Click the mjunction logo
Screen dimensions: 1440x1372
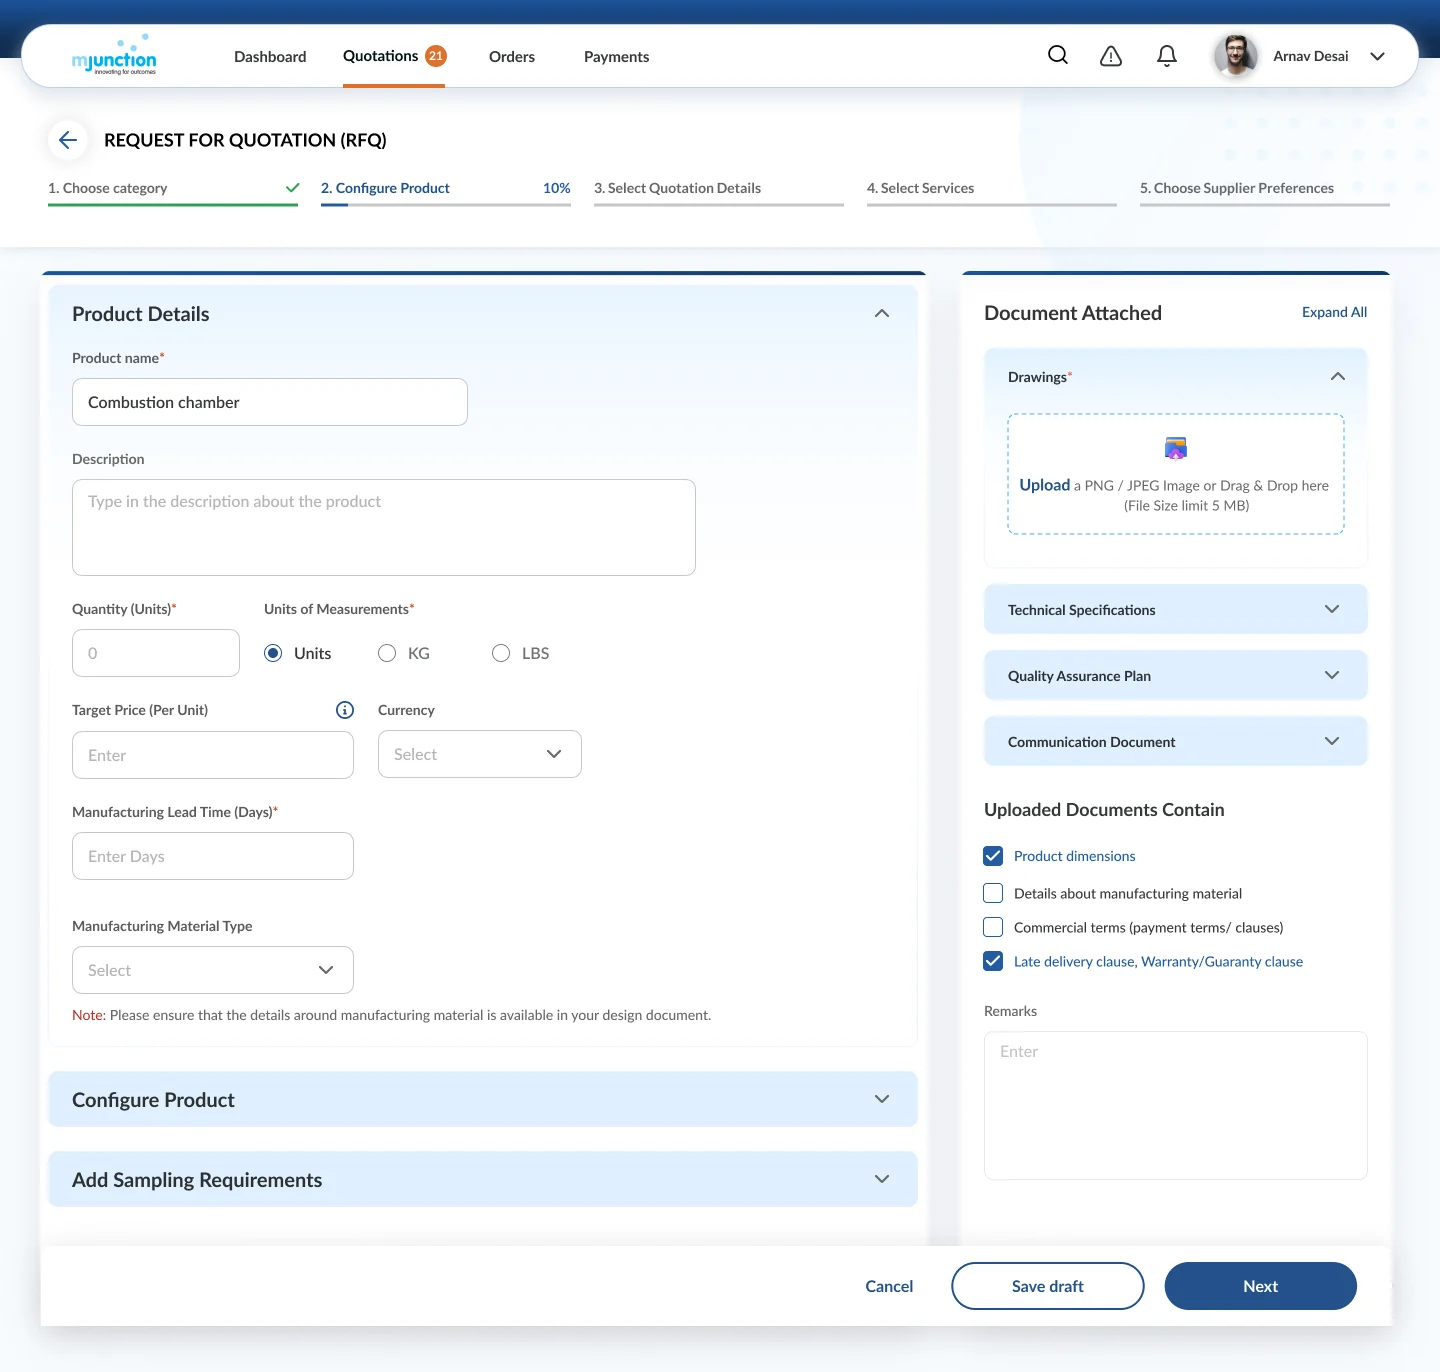click(x=114, y=56)
